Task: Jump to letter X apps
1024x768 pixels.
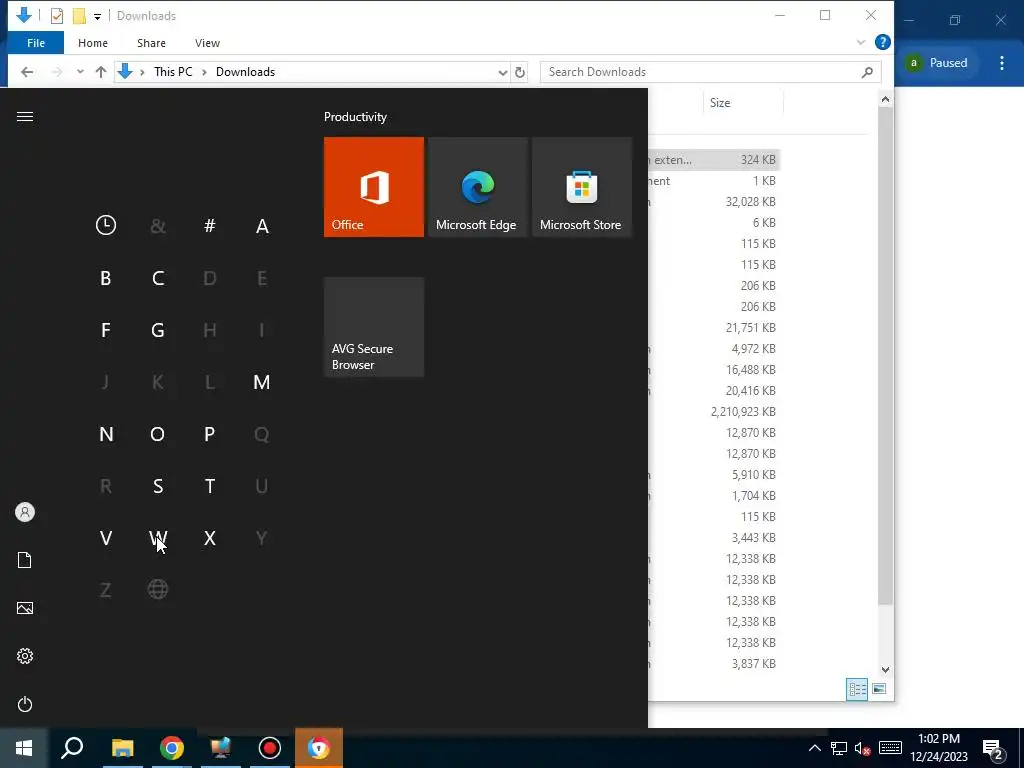Action: click(x=210, y=538)
